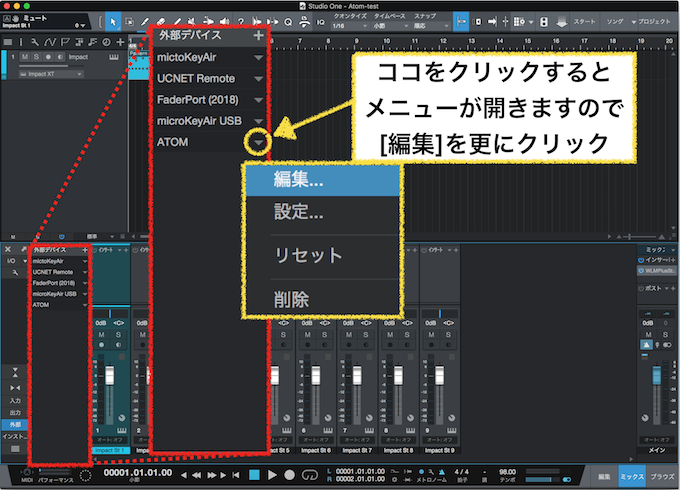Switch to the ミックス view tab

click(632, 477)
